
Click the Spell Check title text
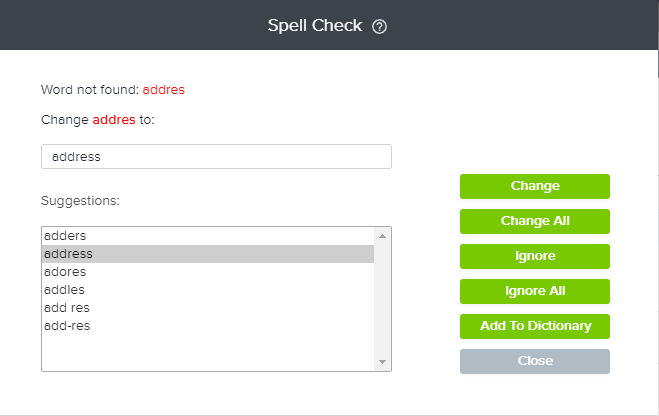point(314,26)
